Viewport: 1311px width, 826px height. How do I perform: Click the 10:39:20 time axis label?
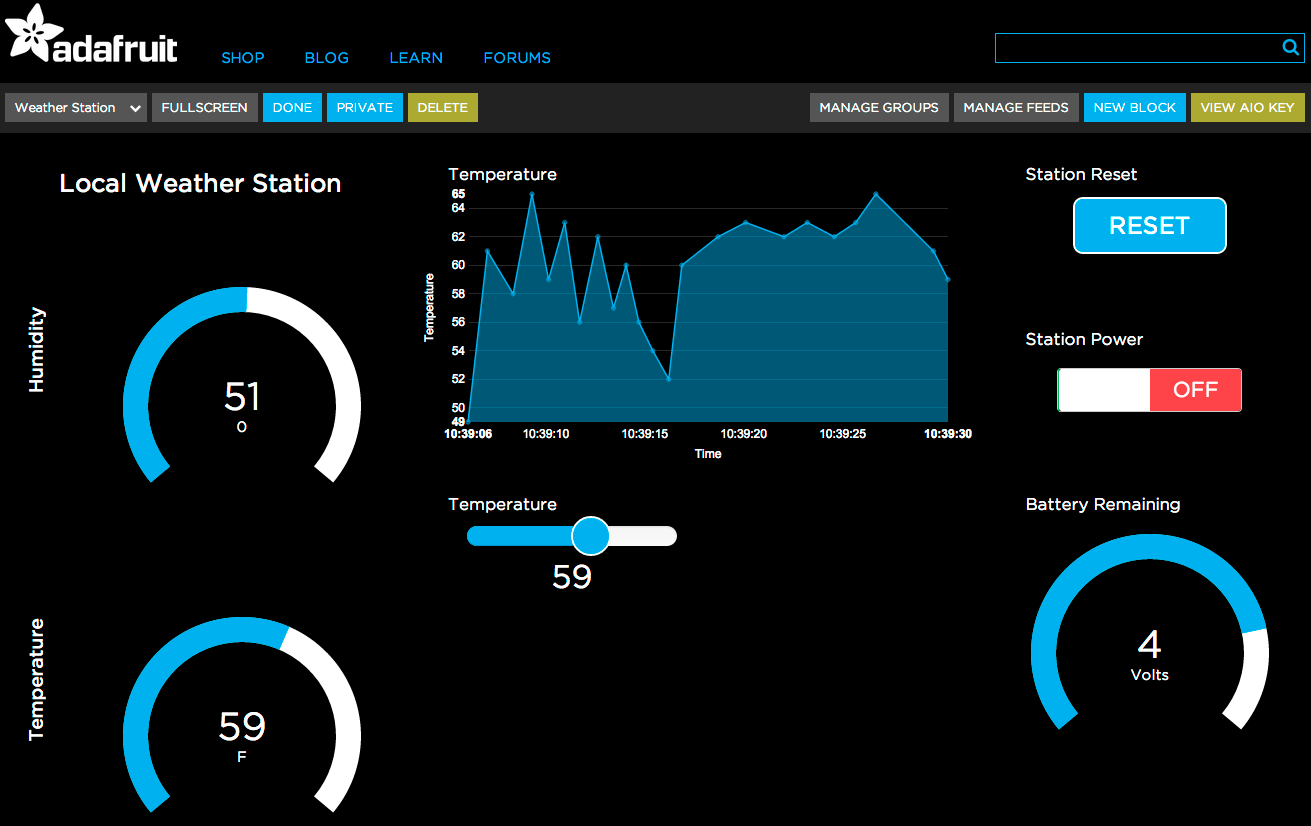[x=743, y=434]
